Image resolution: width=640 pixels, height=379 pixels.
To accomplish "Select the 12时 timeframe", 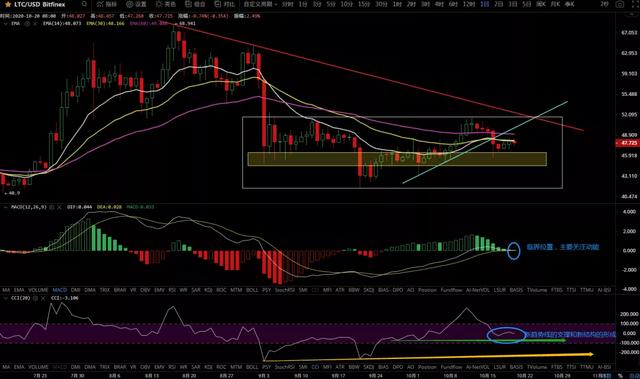I will (469, 4).
